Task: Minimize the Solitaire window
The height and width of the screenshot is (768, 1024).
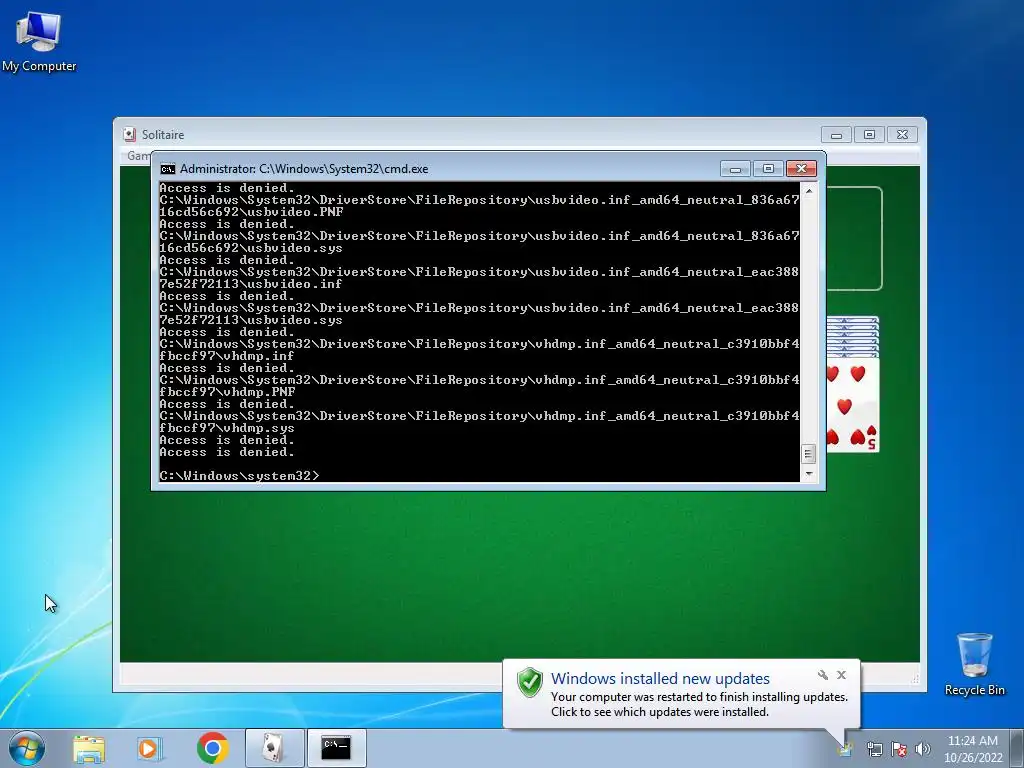Action: [836, 135]
